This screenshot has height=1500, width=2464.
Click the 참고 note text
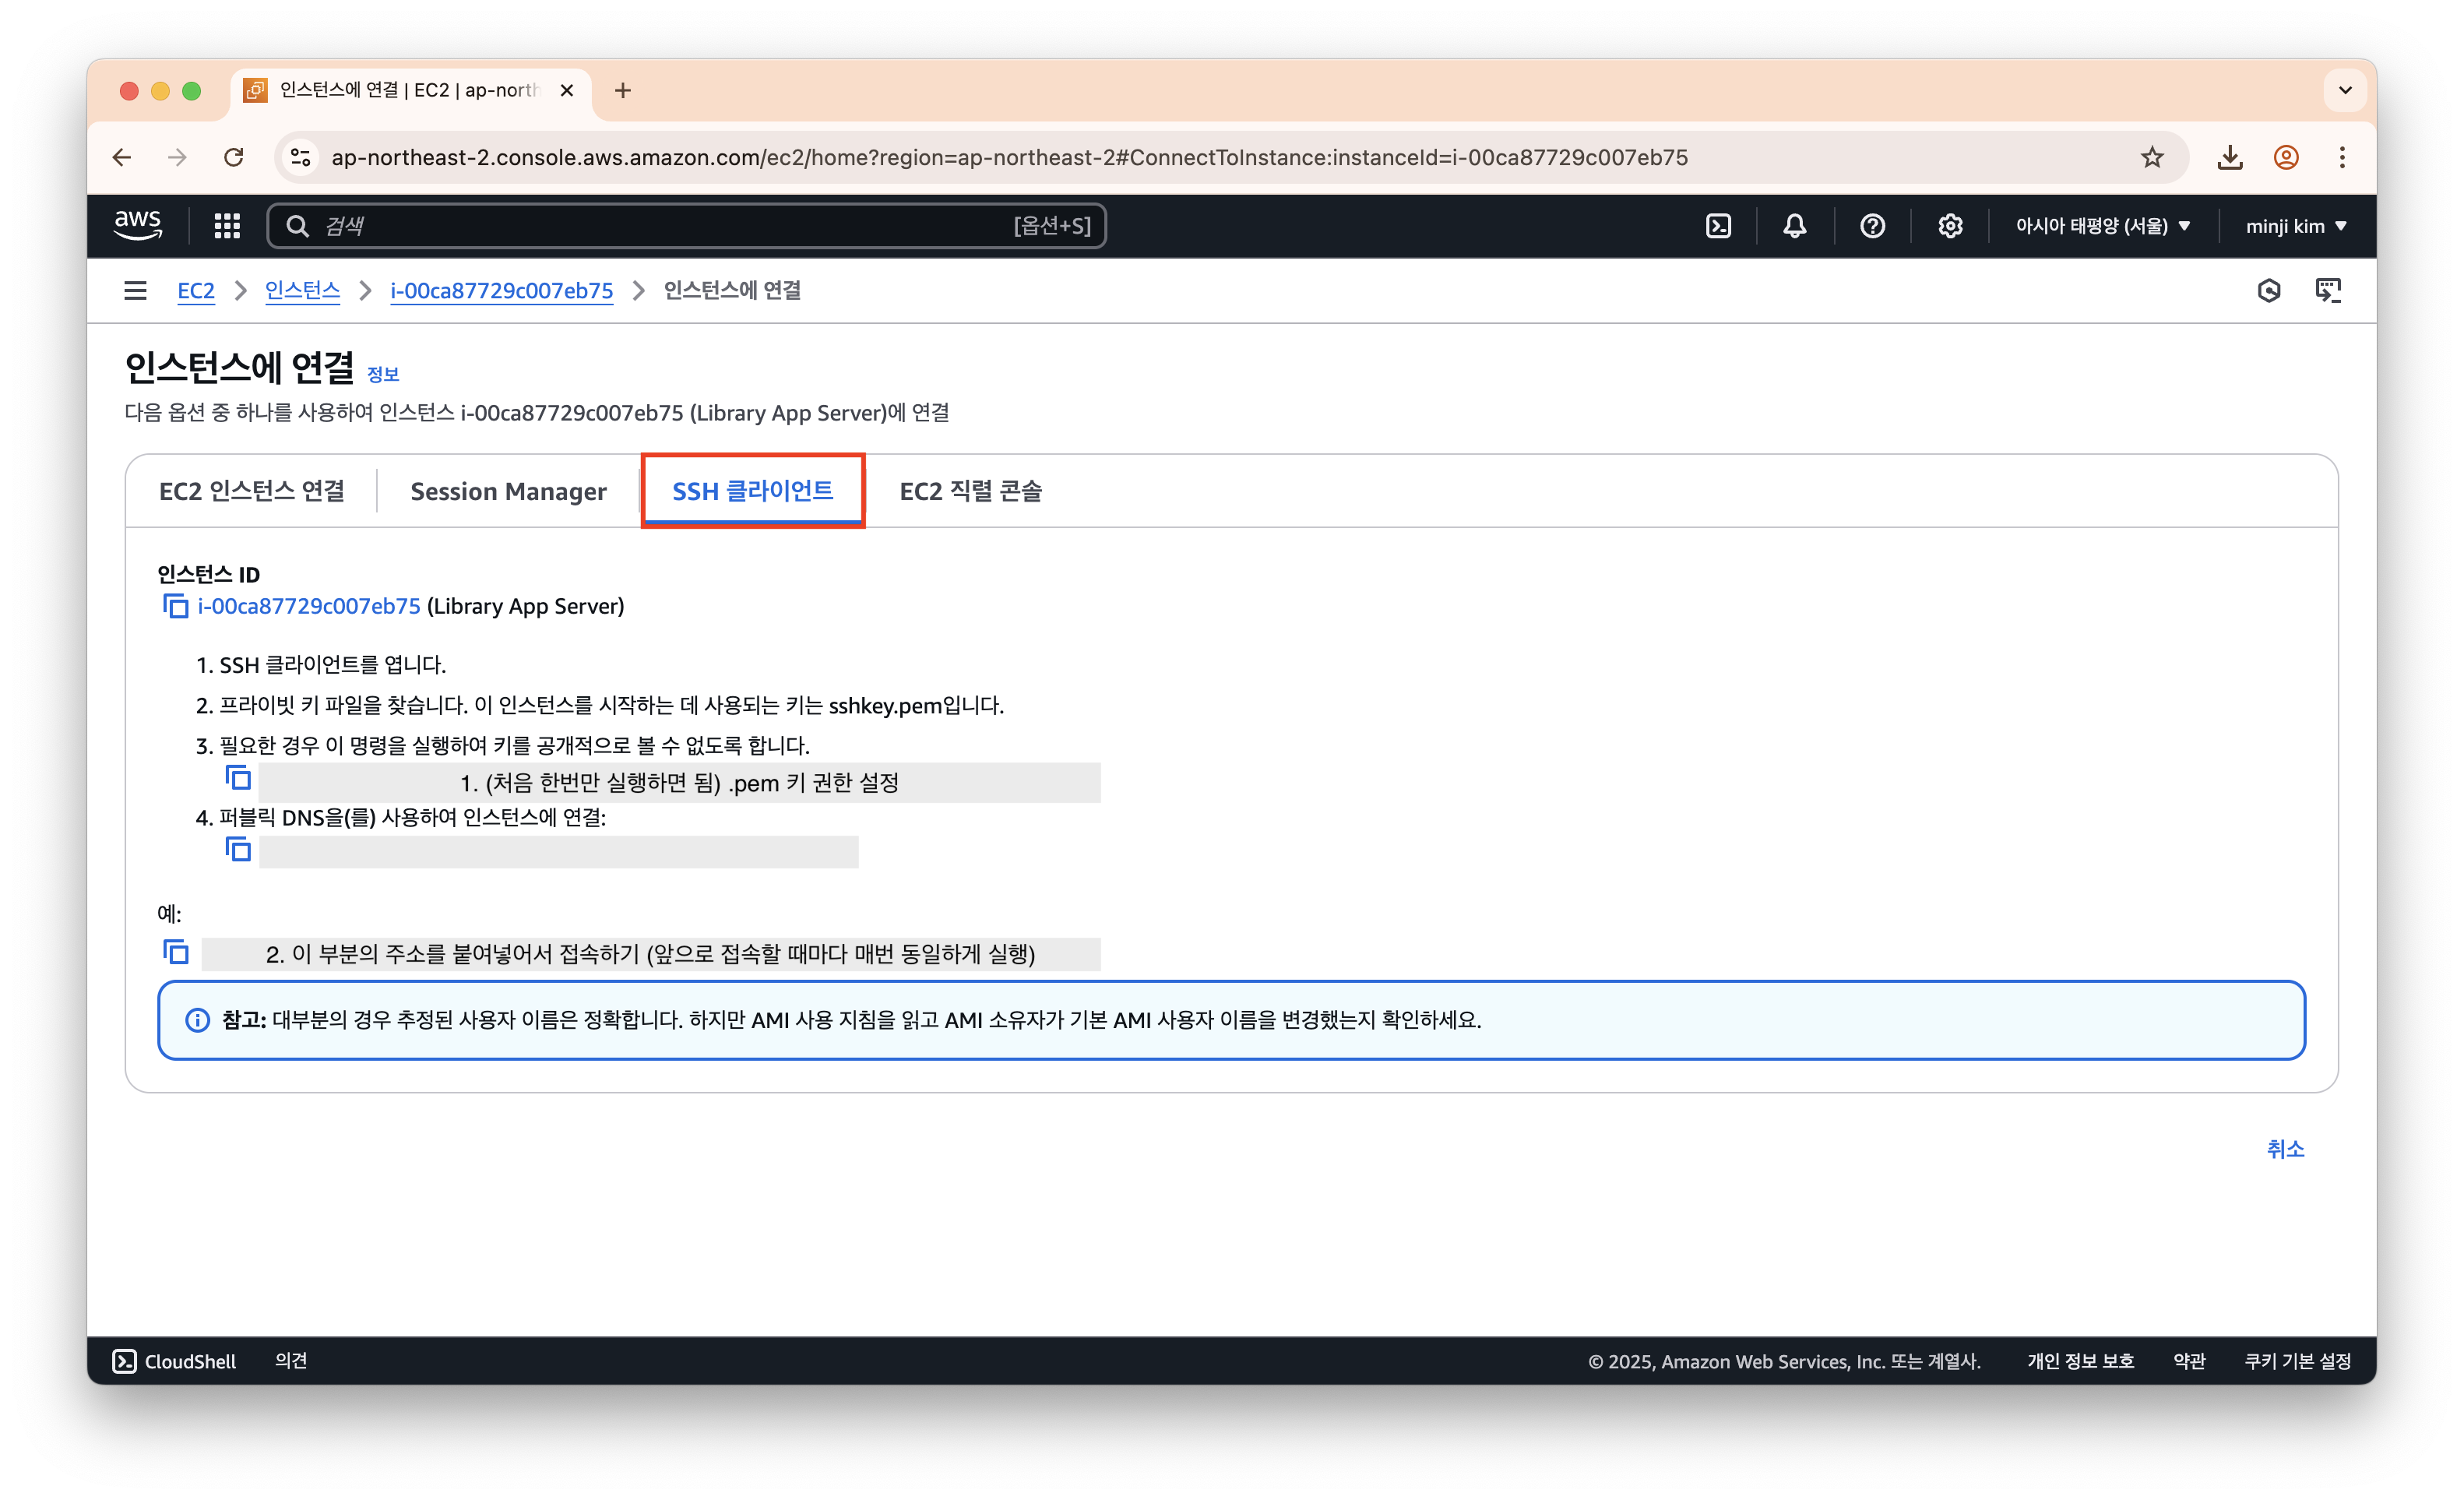pyautogui.click(x=851, y=1020)
